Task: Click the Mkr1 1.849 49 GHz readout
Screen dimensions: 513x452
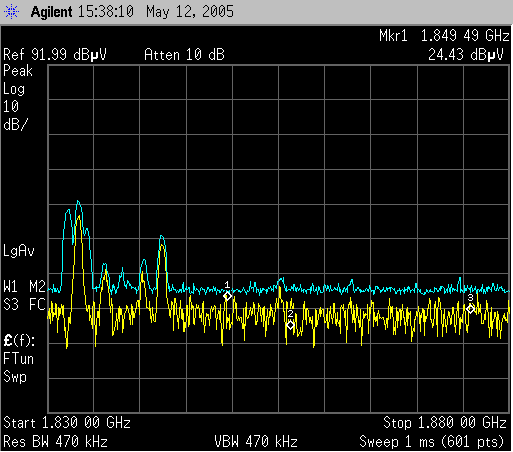Action: click(444, 36)
